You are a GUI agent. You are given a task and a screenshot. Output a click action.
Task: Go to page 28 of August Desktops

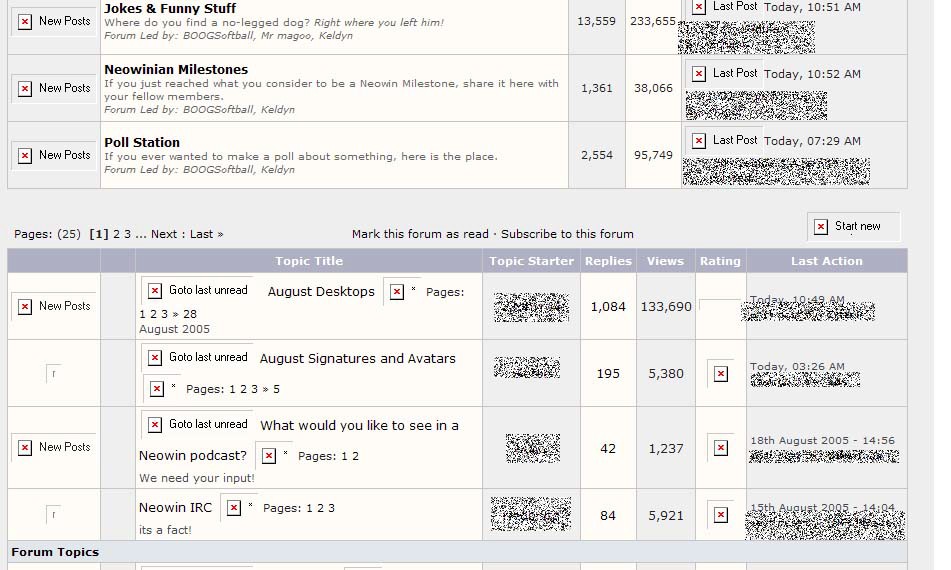point(190,314)
